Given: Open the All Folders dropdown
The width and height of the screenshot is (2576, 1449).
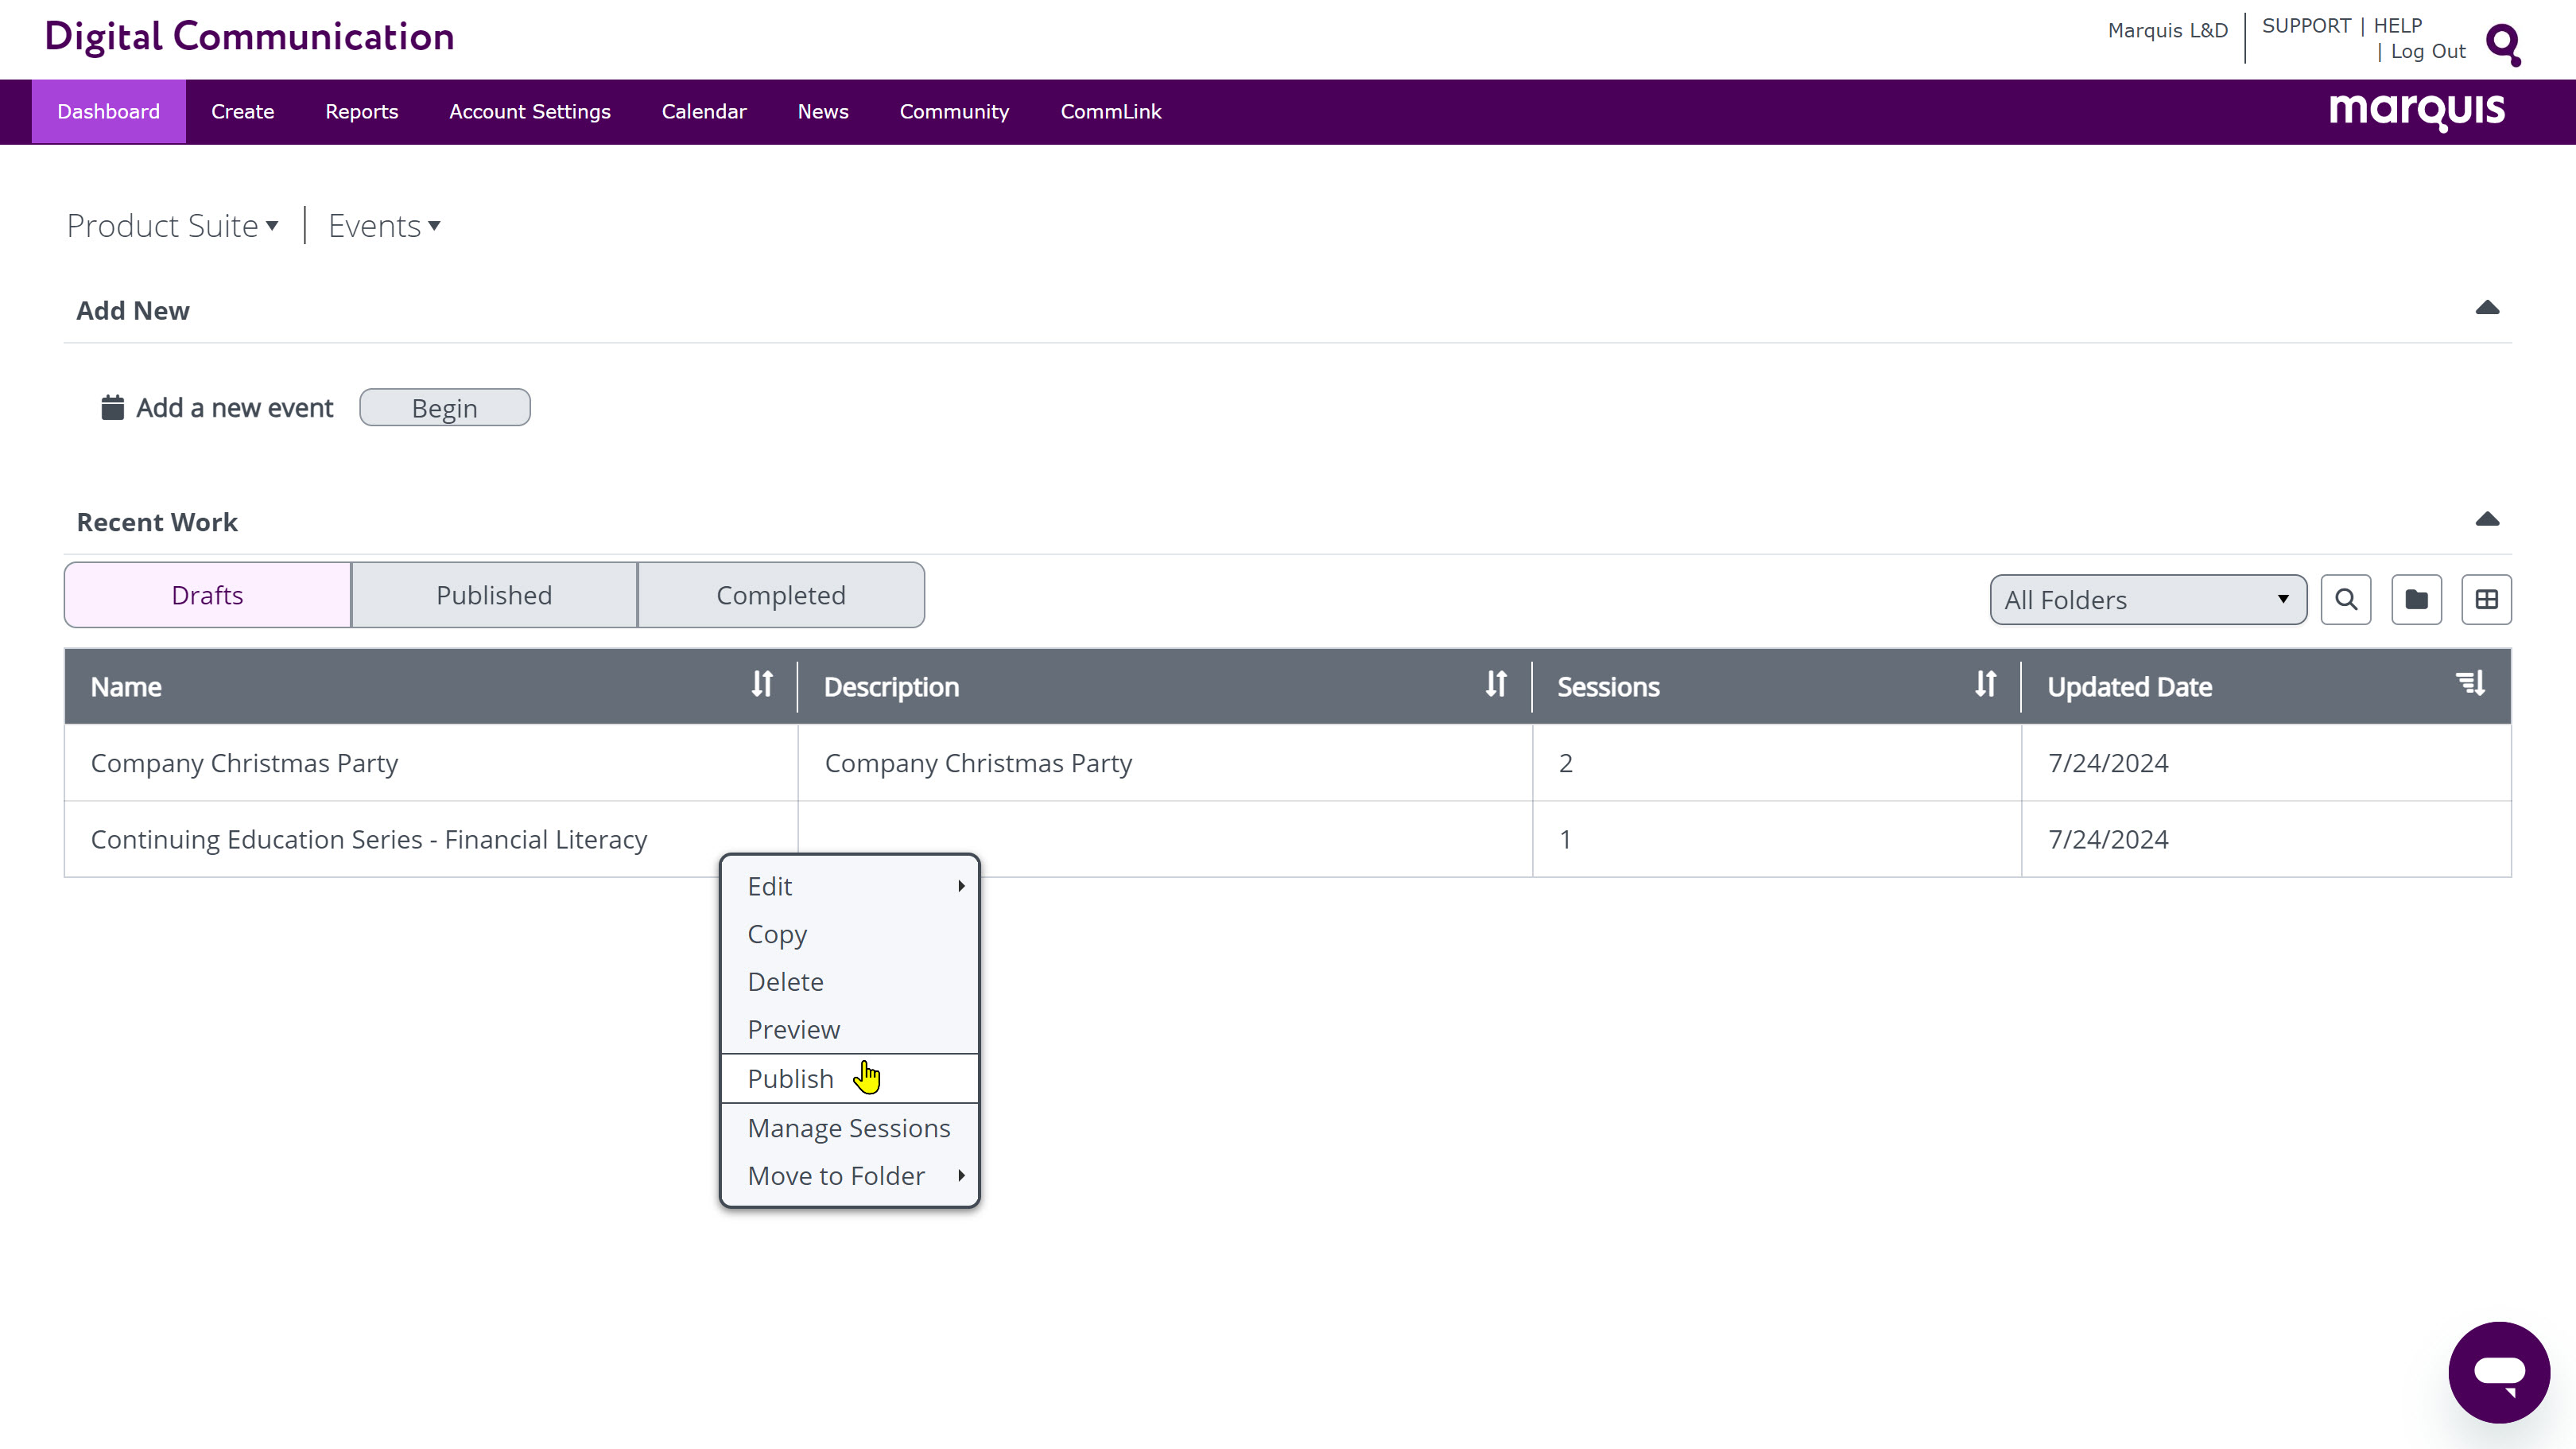Looking at the screenshot, I should pyautogui.click(x=2147, y=600).
